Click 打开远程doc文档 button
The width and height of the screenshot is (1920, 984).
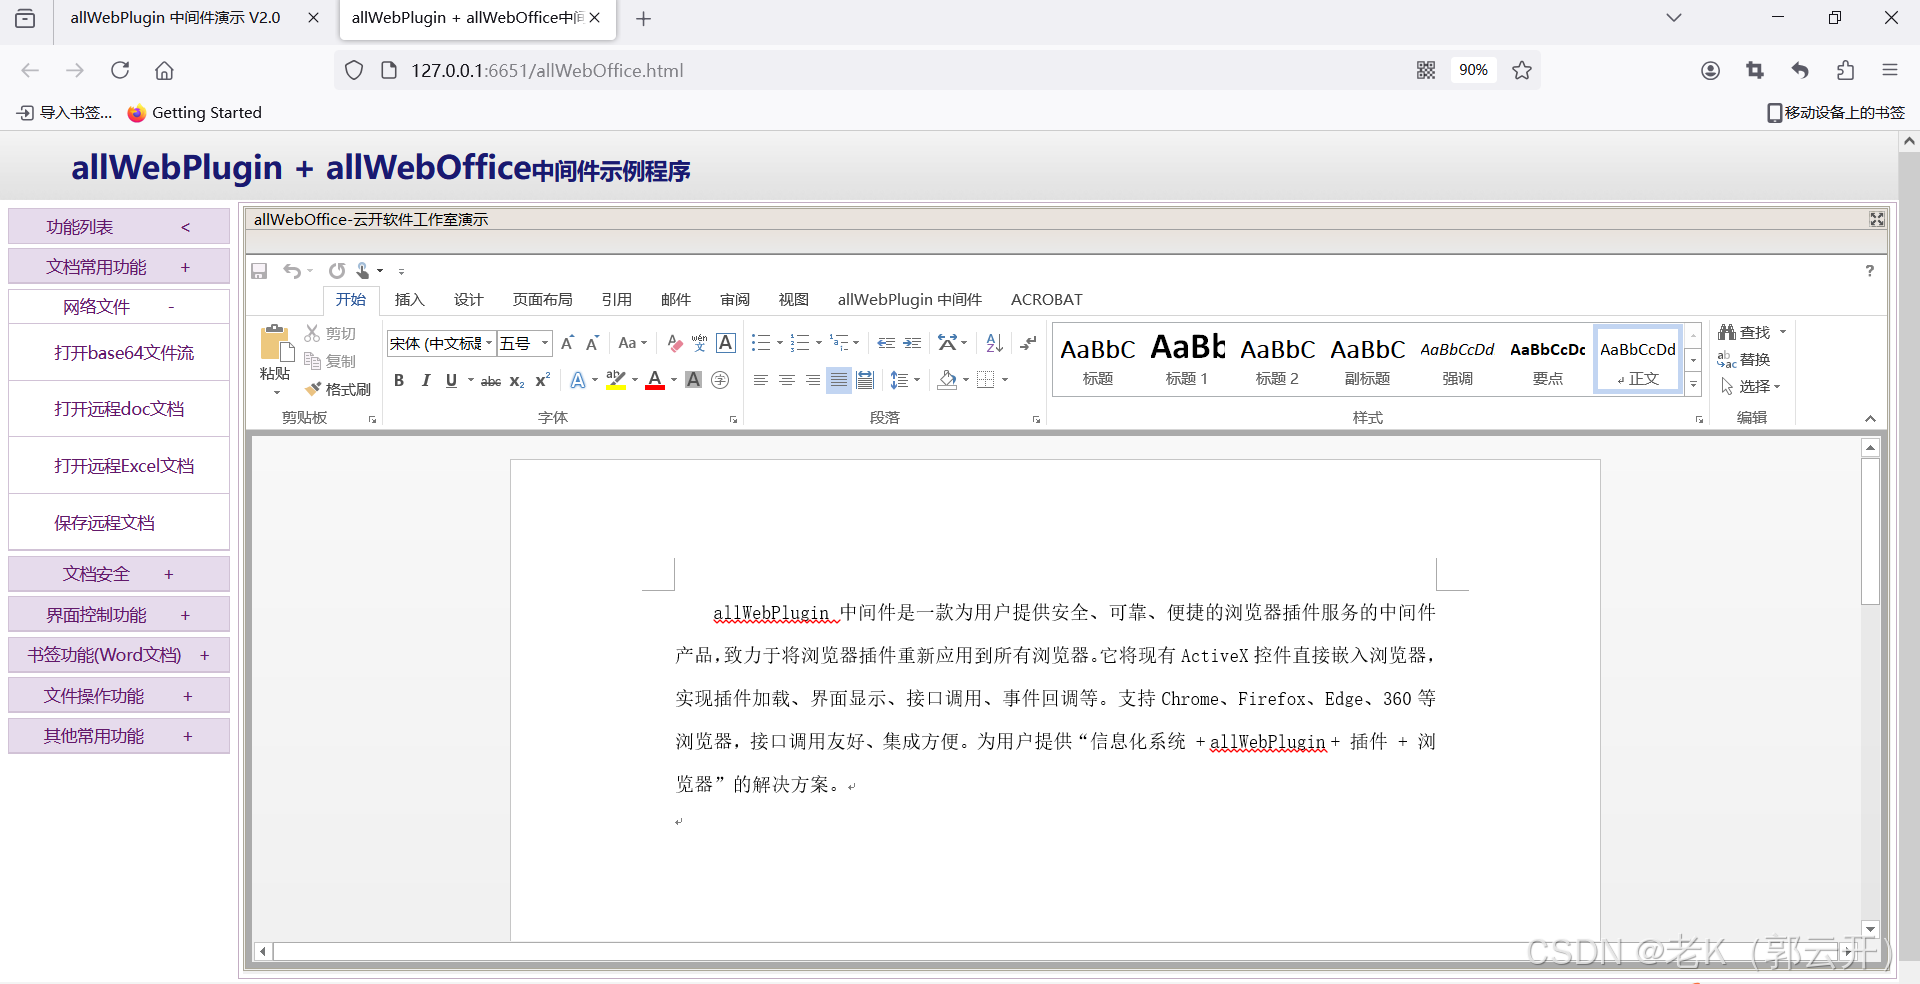tap(119, 409)
